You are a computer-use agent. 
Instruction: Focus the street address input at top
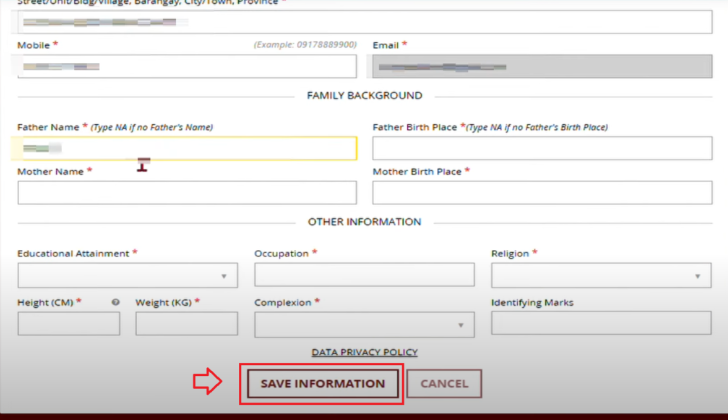364,20
